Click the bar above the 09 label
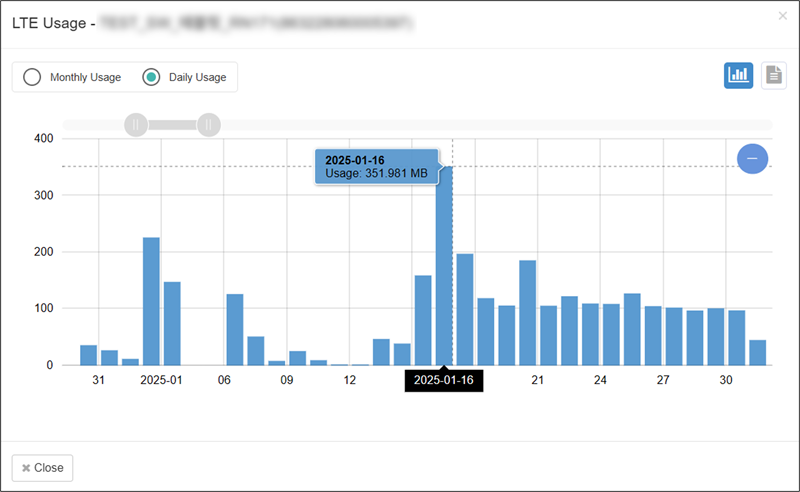This screenshot has height=492, width=800. (297, 358)
